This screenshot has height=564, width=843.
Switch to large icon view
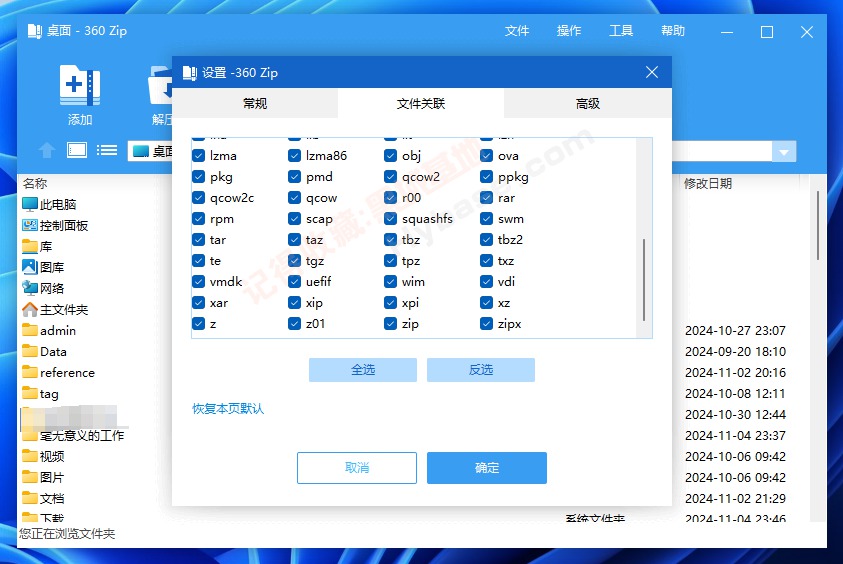point(77,151)
